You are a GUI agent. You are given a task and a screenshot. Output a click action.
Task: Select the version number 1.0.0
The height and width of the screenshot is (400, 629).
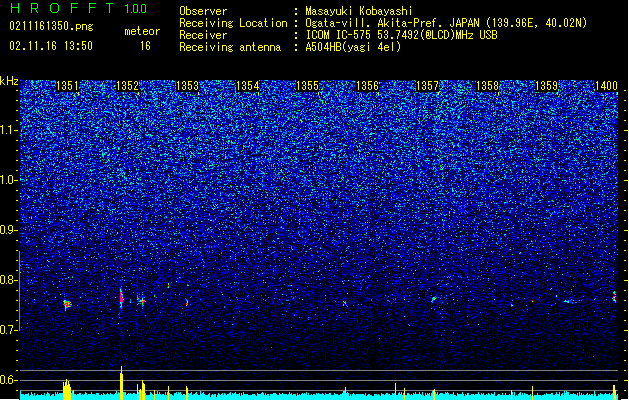pos(136,8)
